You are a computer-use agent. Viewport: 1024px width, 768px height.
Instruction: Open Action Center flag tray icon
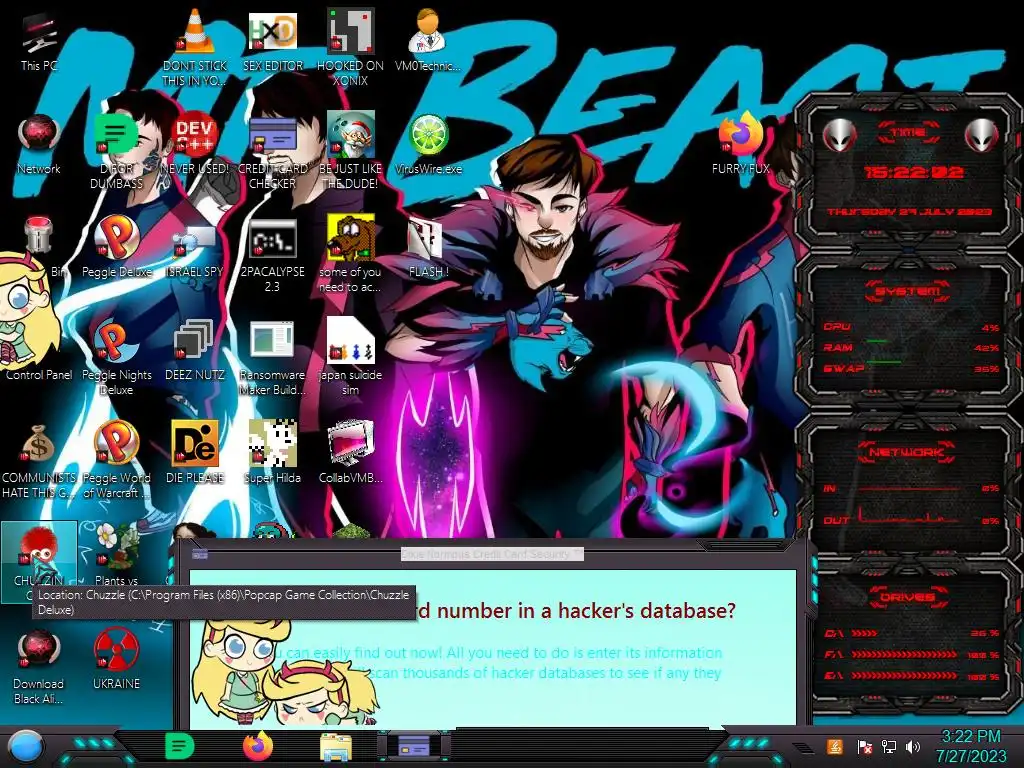864,746
